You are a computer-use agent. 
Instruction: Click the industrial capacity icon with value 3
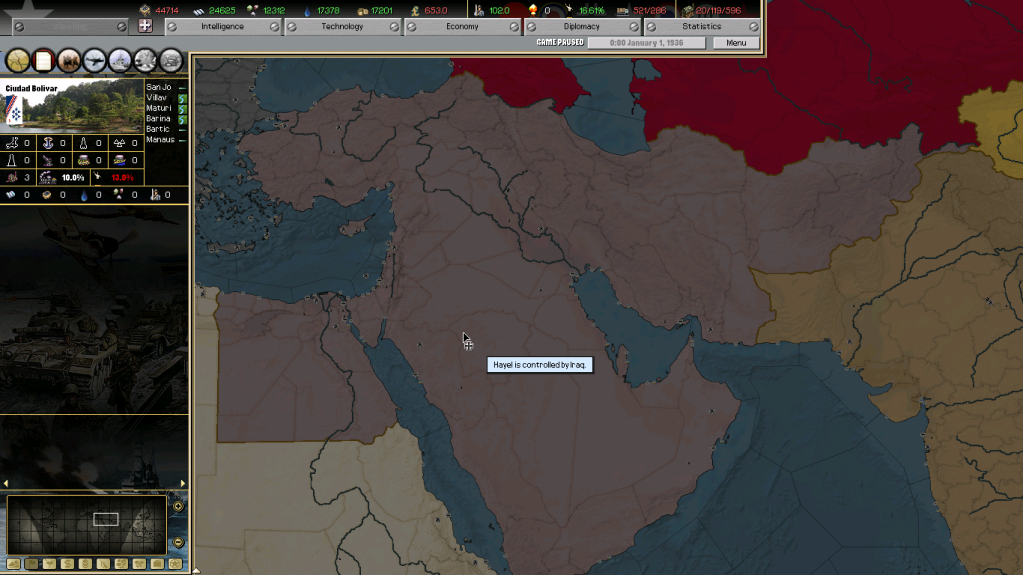coord(12,178)
